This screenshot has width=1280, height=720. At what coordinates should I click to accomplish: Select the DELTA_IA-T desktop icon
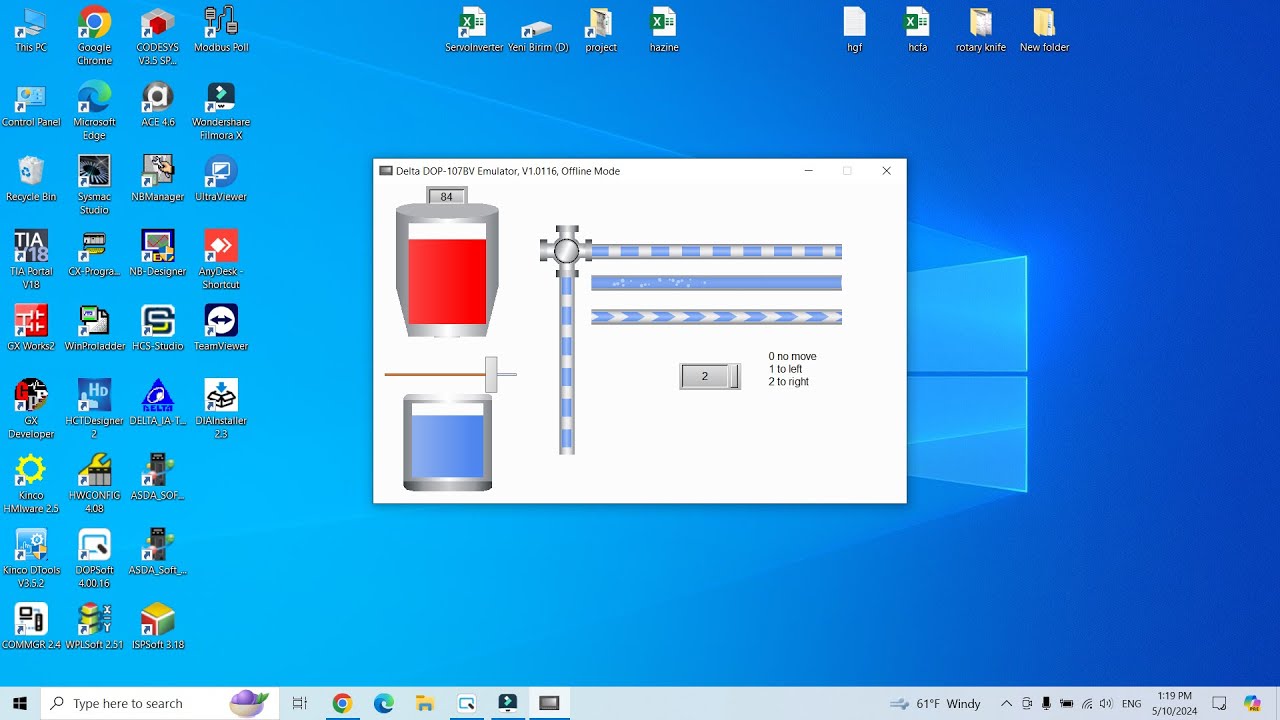[157, 402]
